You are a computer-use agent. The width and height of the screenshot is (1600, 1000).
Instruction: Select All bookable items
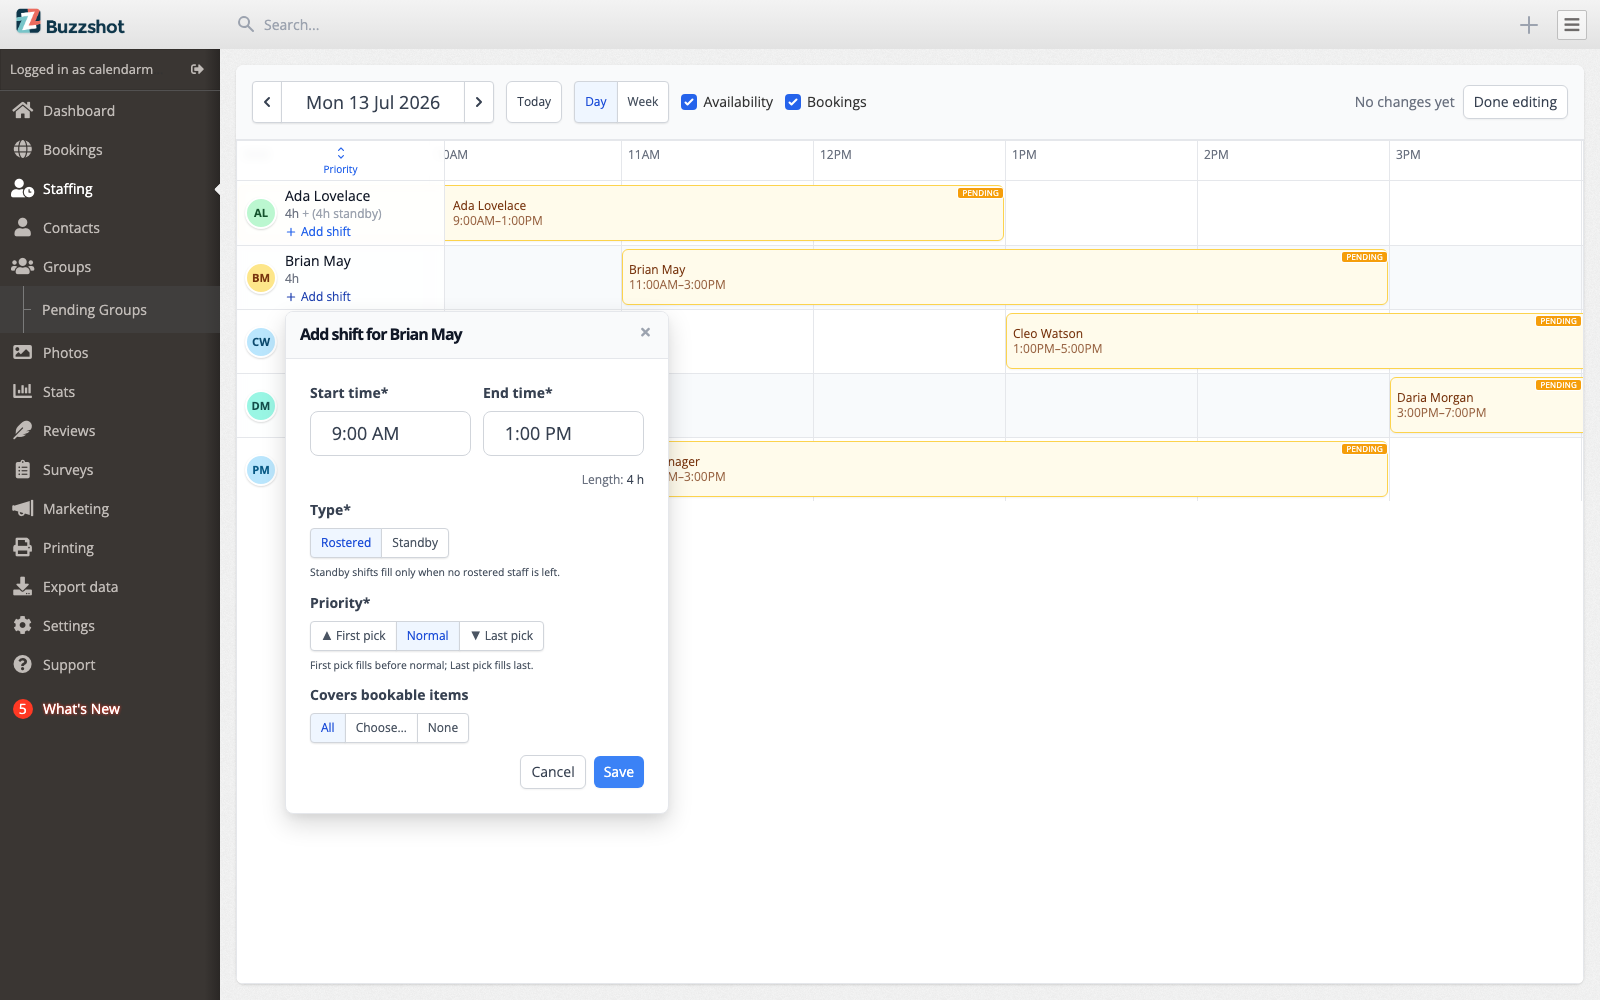tap(328, 728)
